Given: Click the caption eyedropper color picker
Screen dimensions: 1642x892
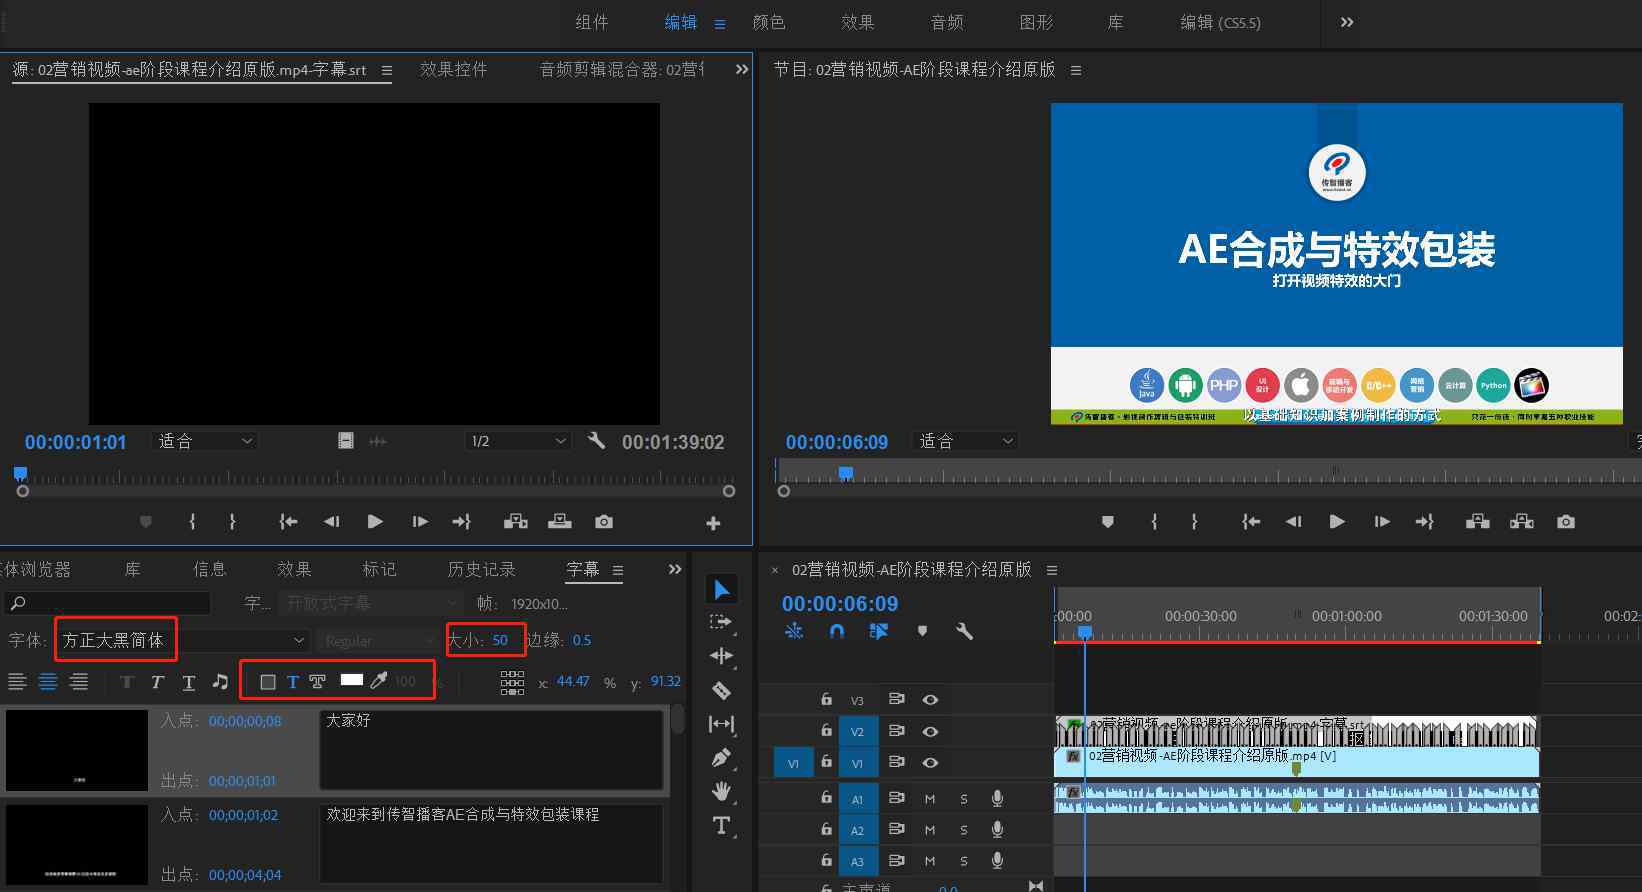Looking at the screenshot, I should [379, 681].
